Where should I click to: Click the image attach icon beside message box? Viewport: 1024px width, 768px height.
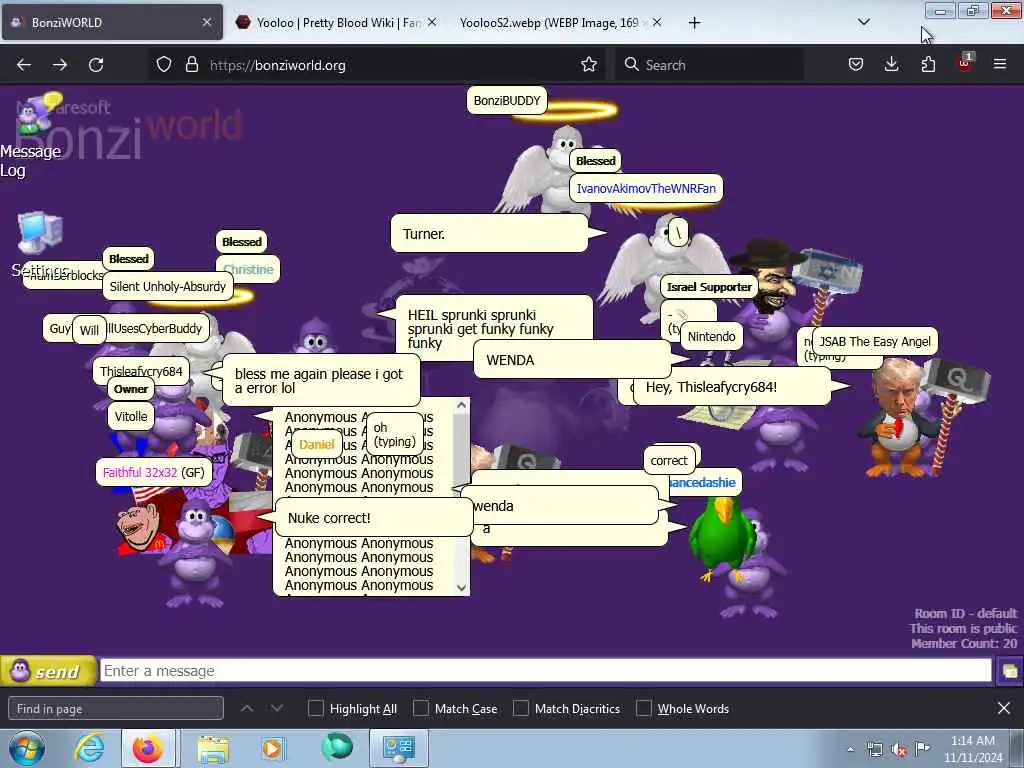coord(1009,671)
